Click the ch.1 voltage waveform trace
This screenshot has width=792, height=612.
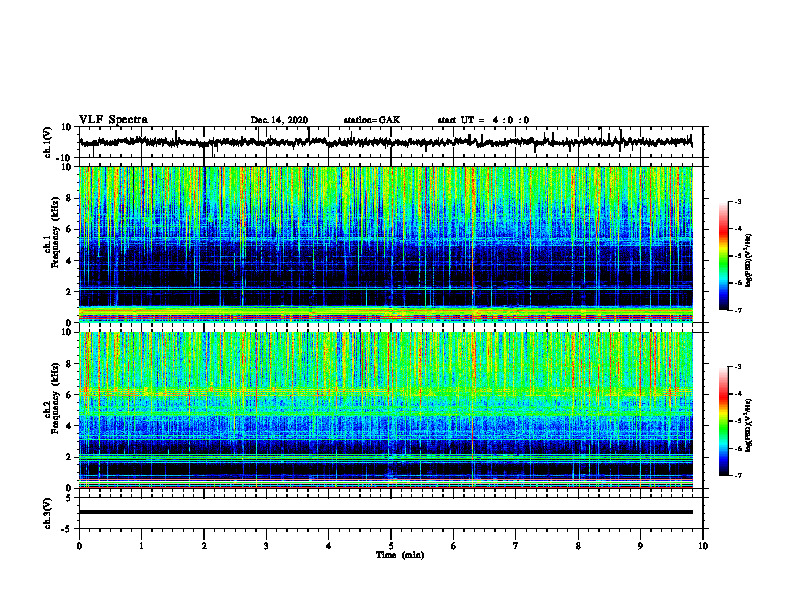click(385, 142)
